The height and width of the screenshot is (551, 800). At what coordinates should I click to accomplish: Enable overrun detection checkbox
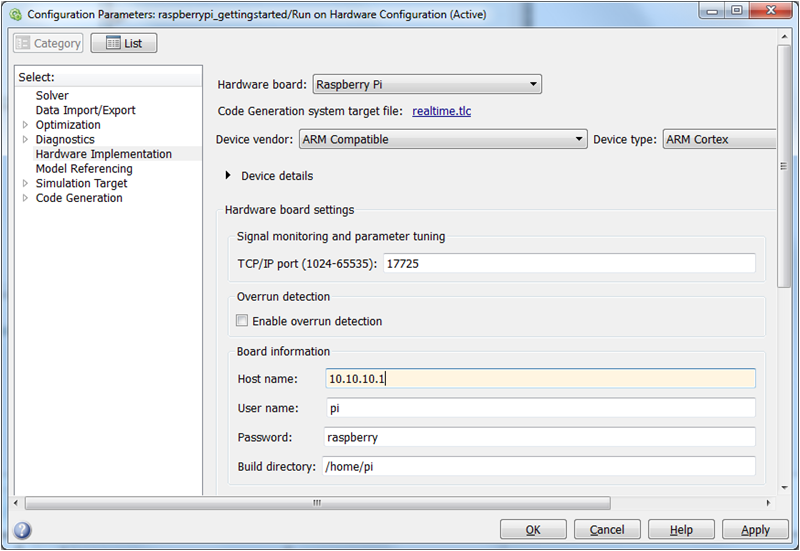(x=242, y=320)
